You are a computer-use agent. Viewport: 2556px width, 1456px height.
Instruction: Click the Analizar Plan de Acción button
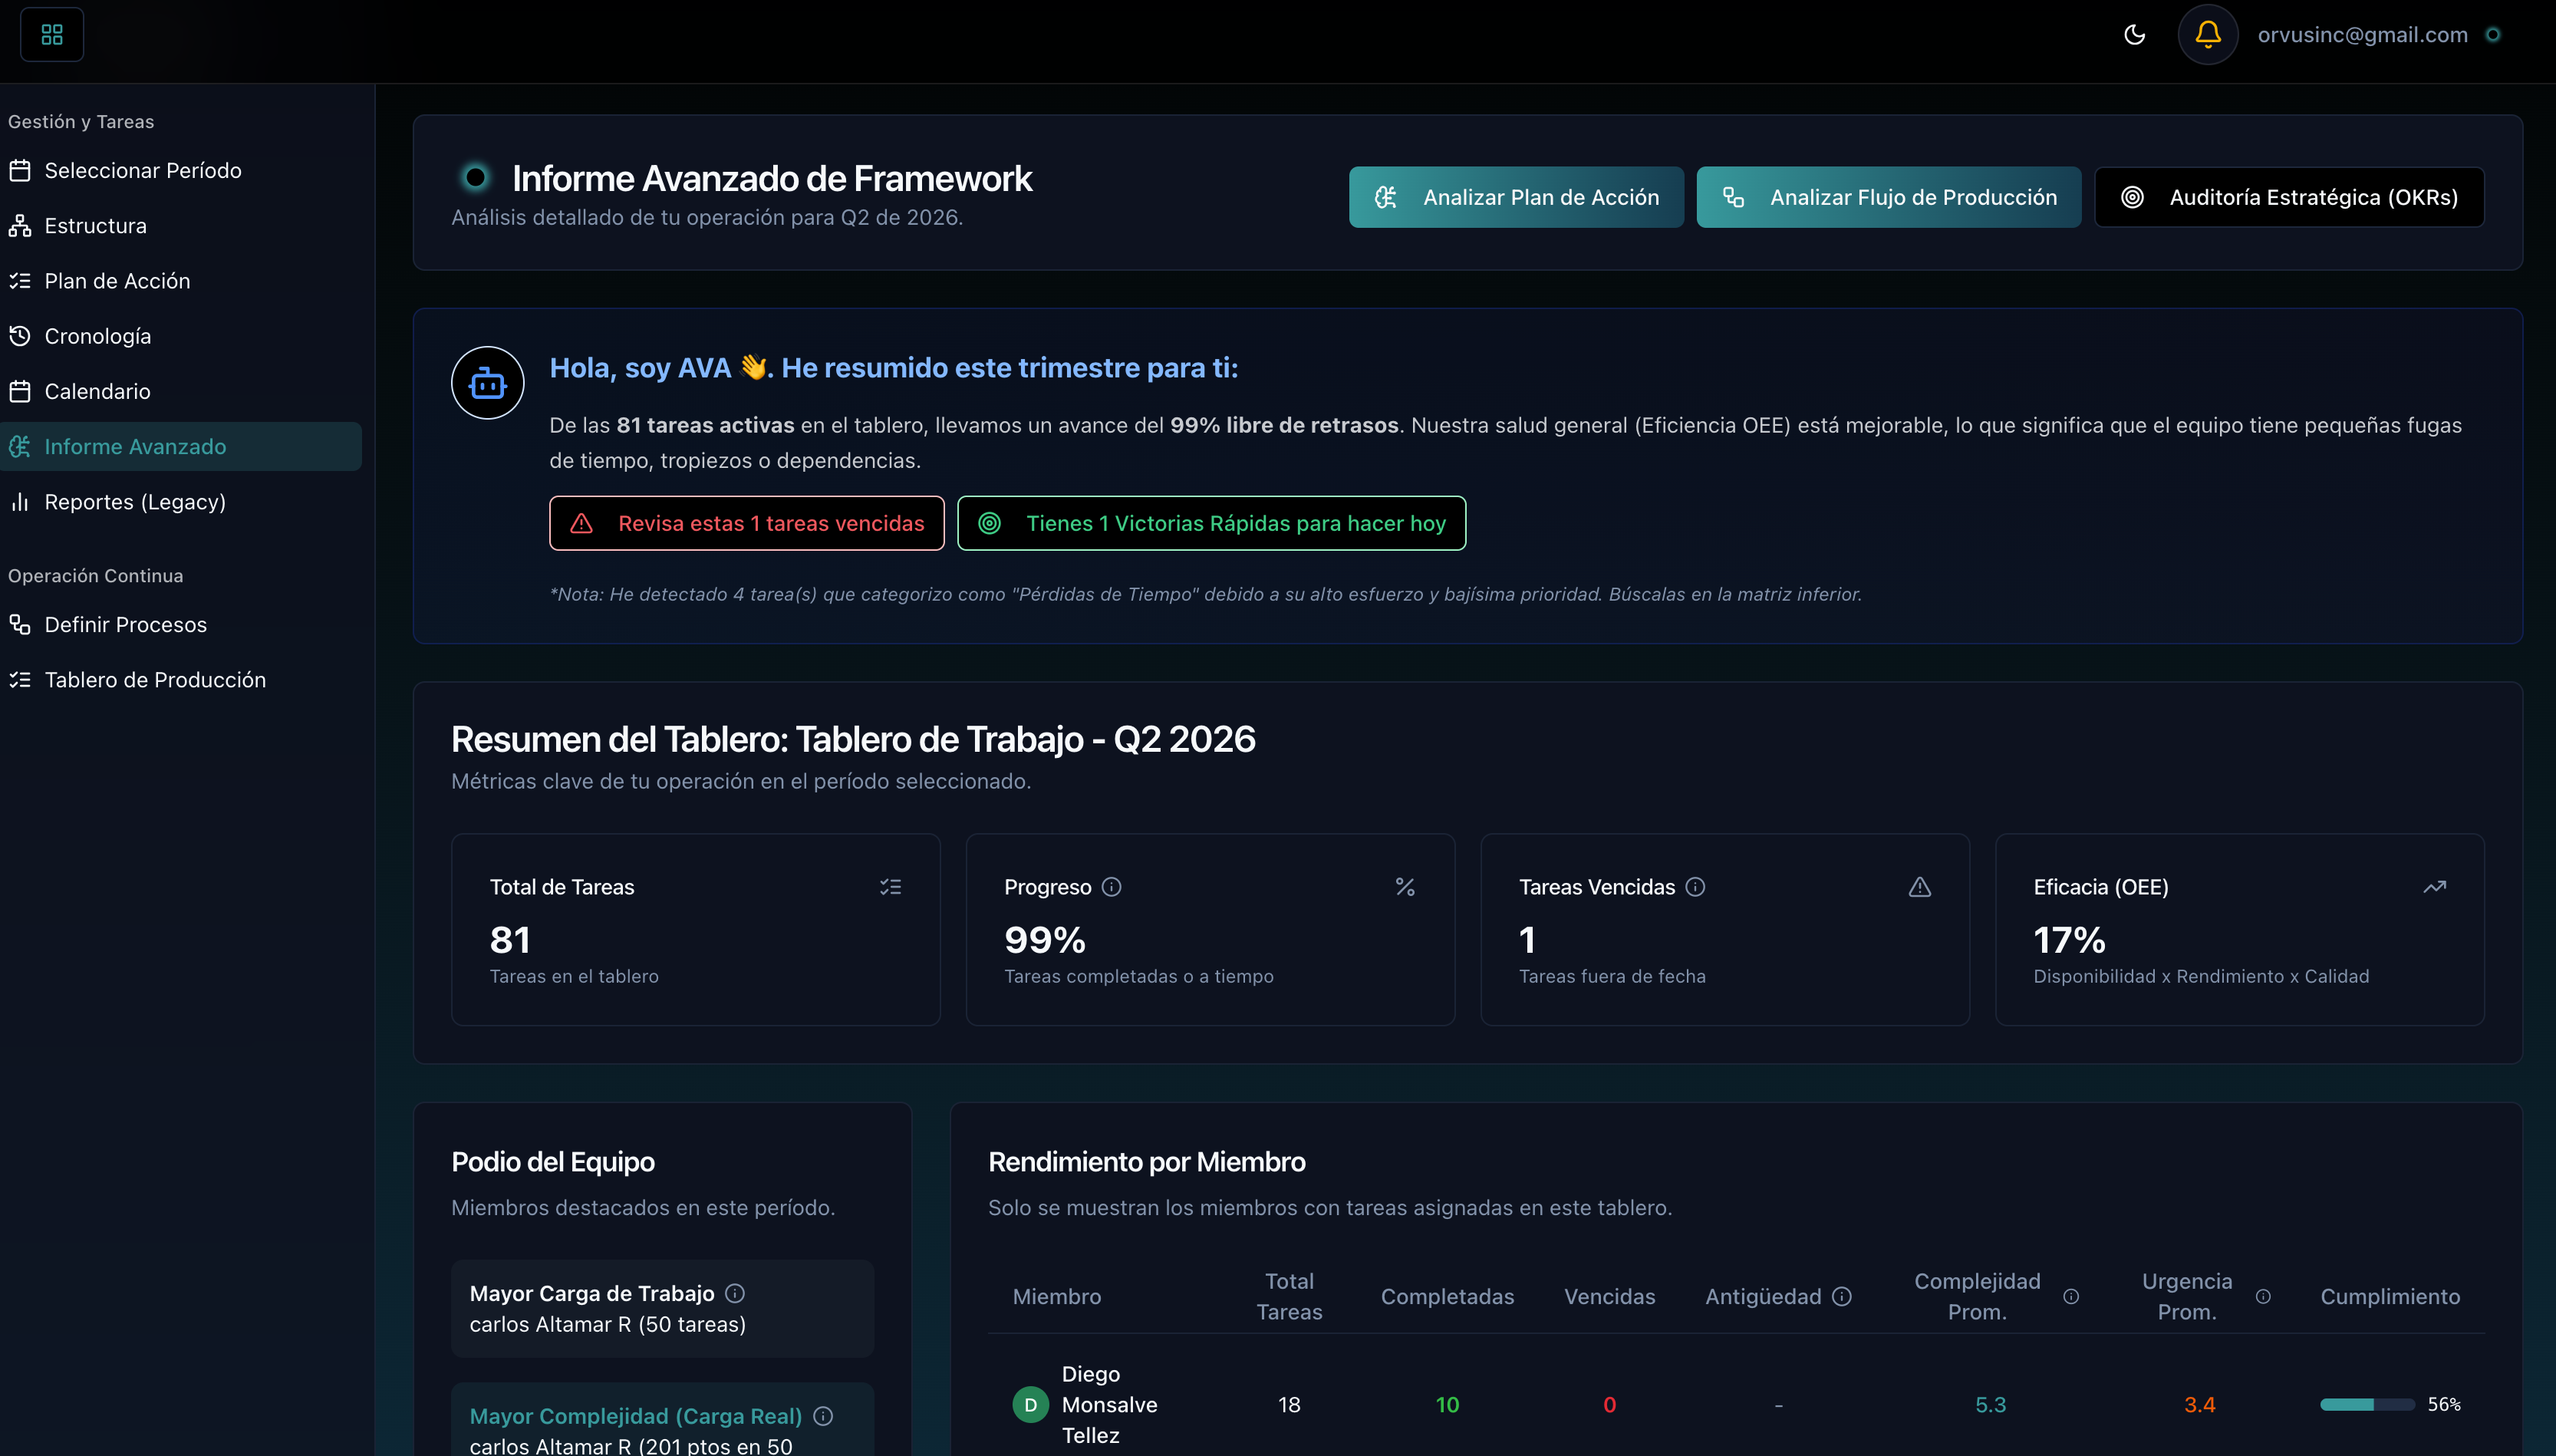(1516, 197)
